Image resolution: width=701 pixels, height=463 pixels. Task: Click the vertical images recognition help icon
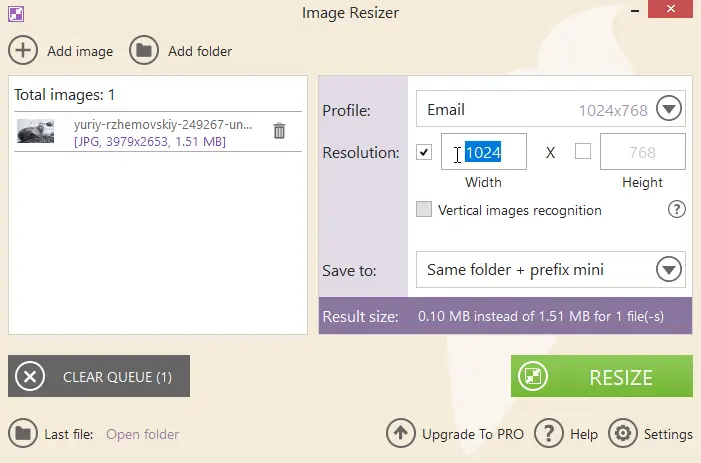tap(676, 209)
